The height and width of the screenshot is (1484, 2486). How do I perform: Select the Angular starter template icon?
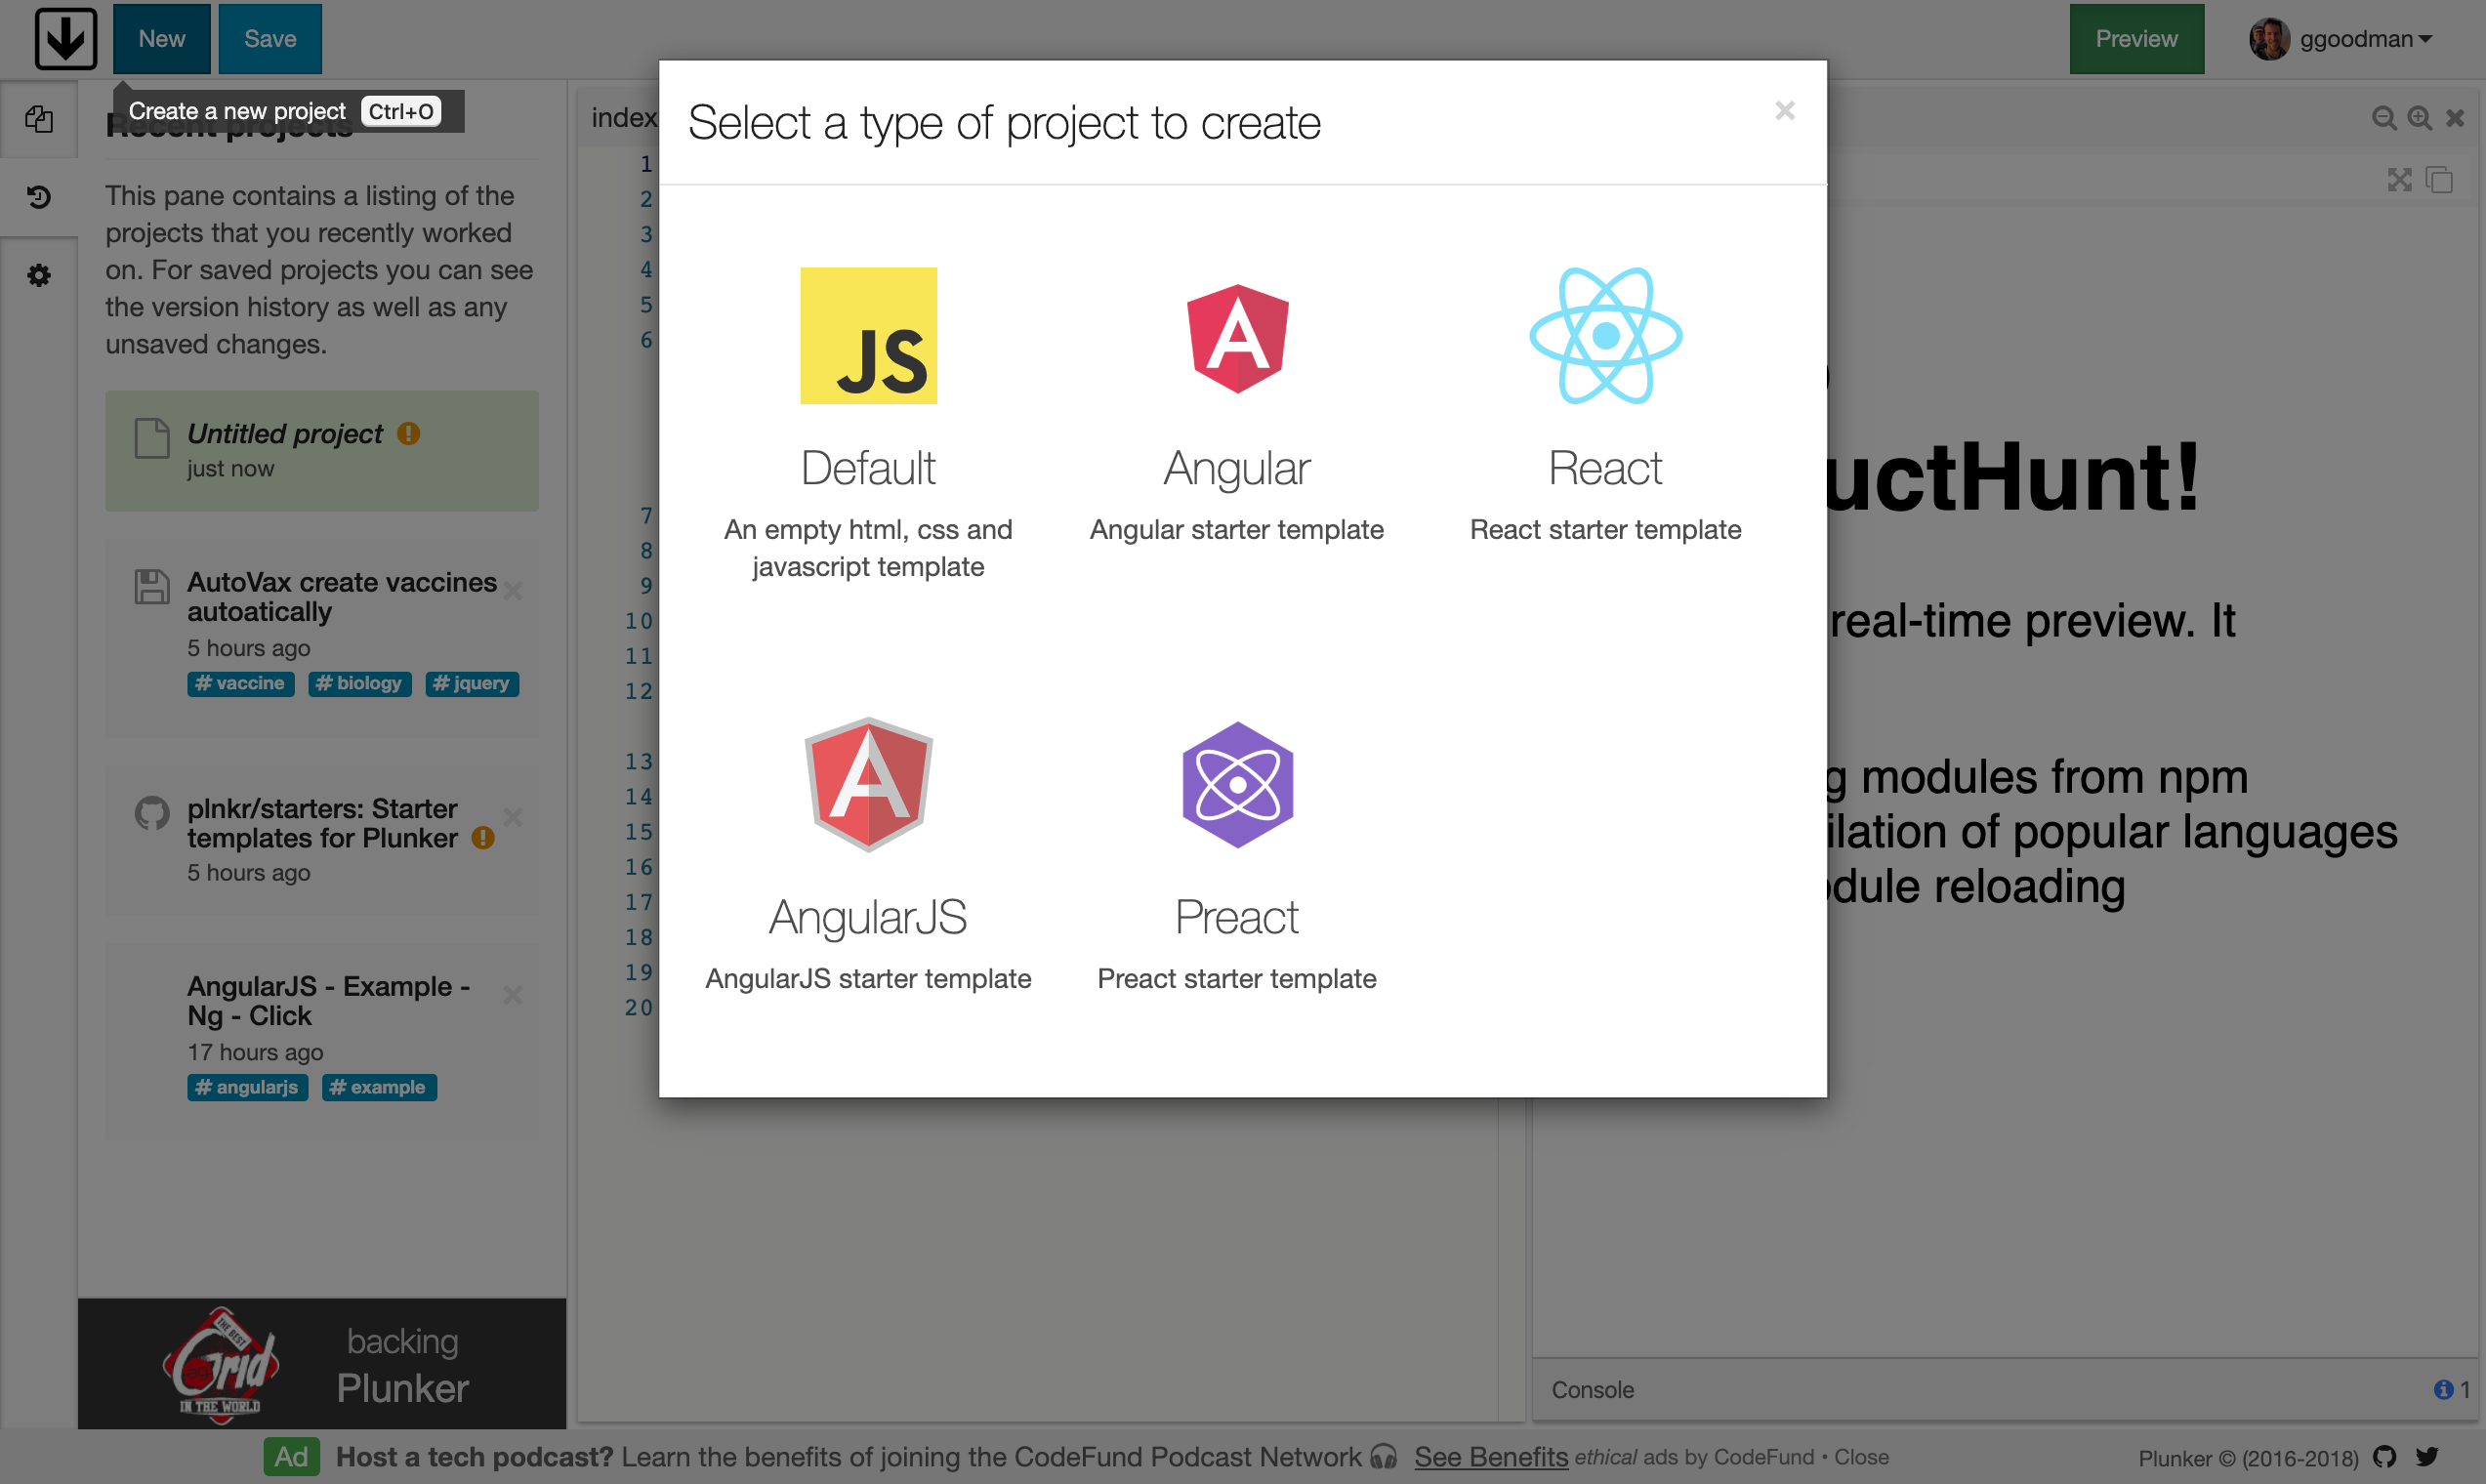pos(1237,338)
